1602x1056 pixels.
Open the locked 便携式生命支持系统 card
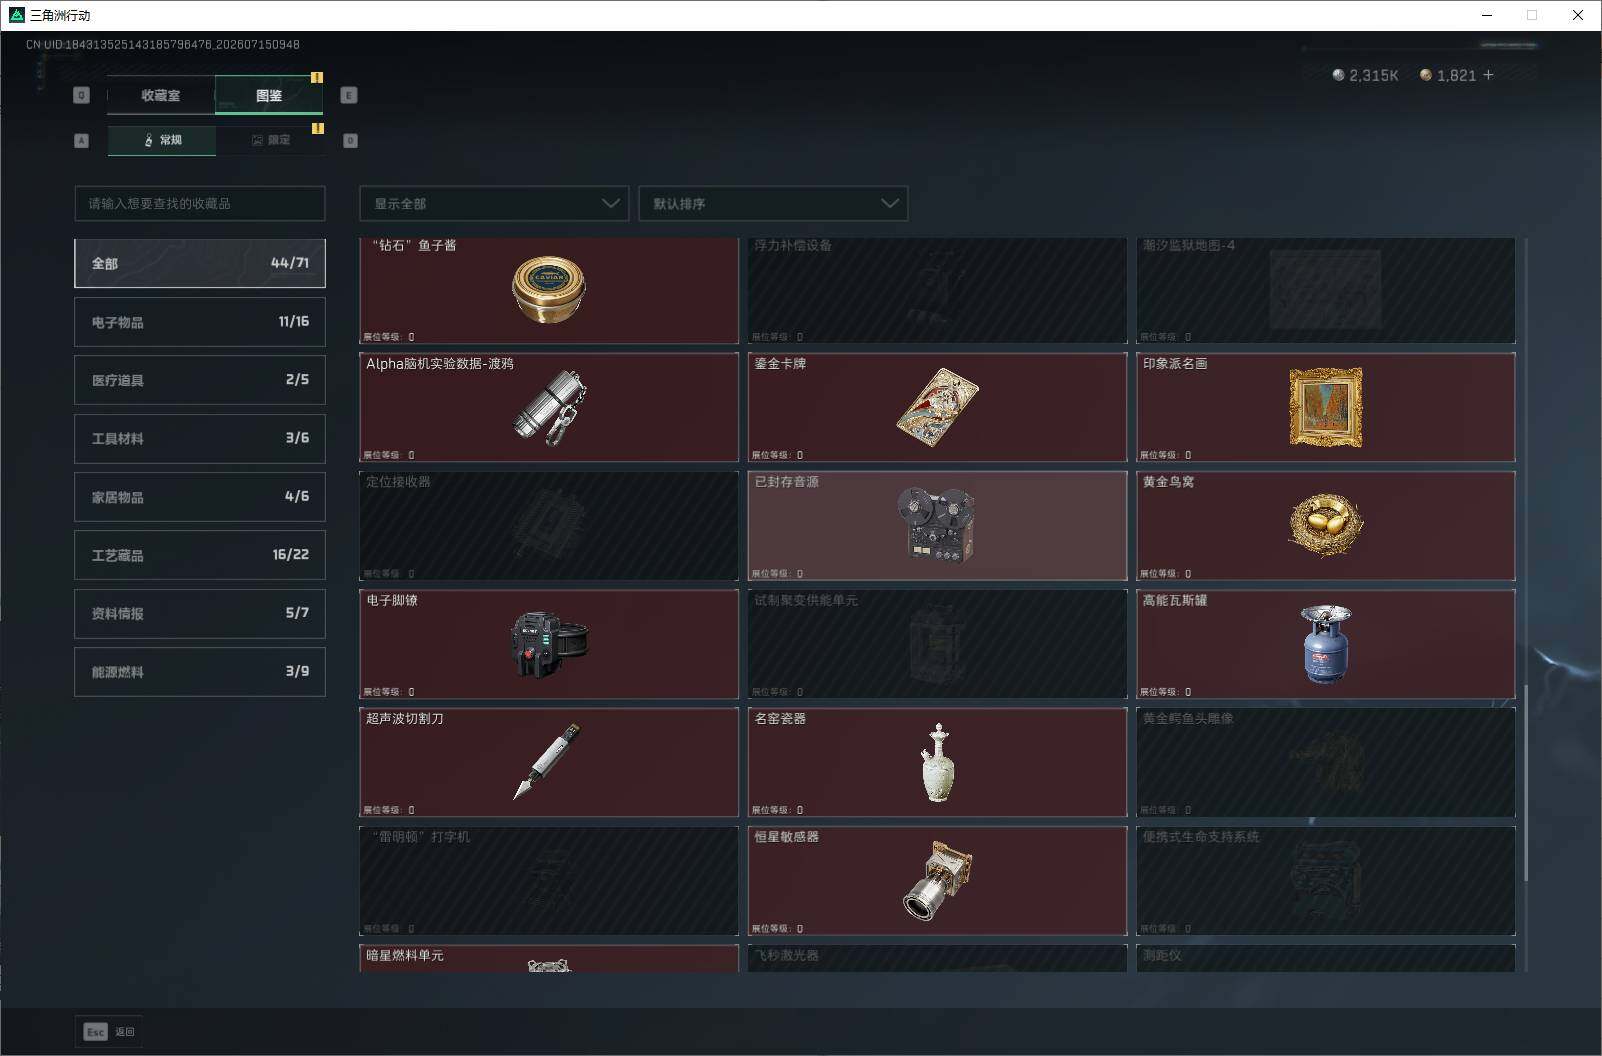point(1326,880)
